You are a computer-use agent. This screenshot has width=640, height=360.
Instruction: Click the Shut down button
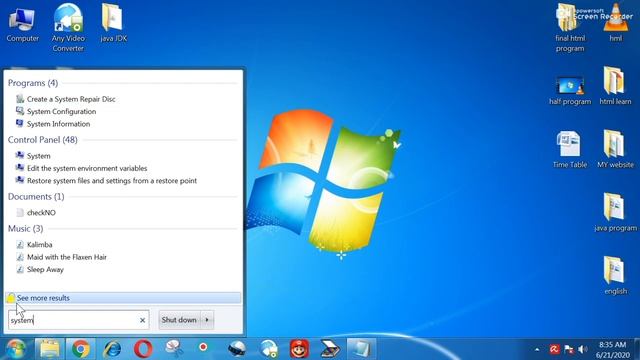coord(179,320)
